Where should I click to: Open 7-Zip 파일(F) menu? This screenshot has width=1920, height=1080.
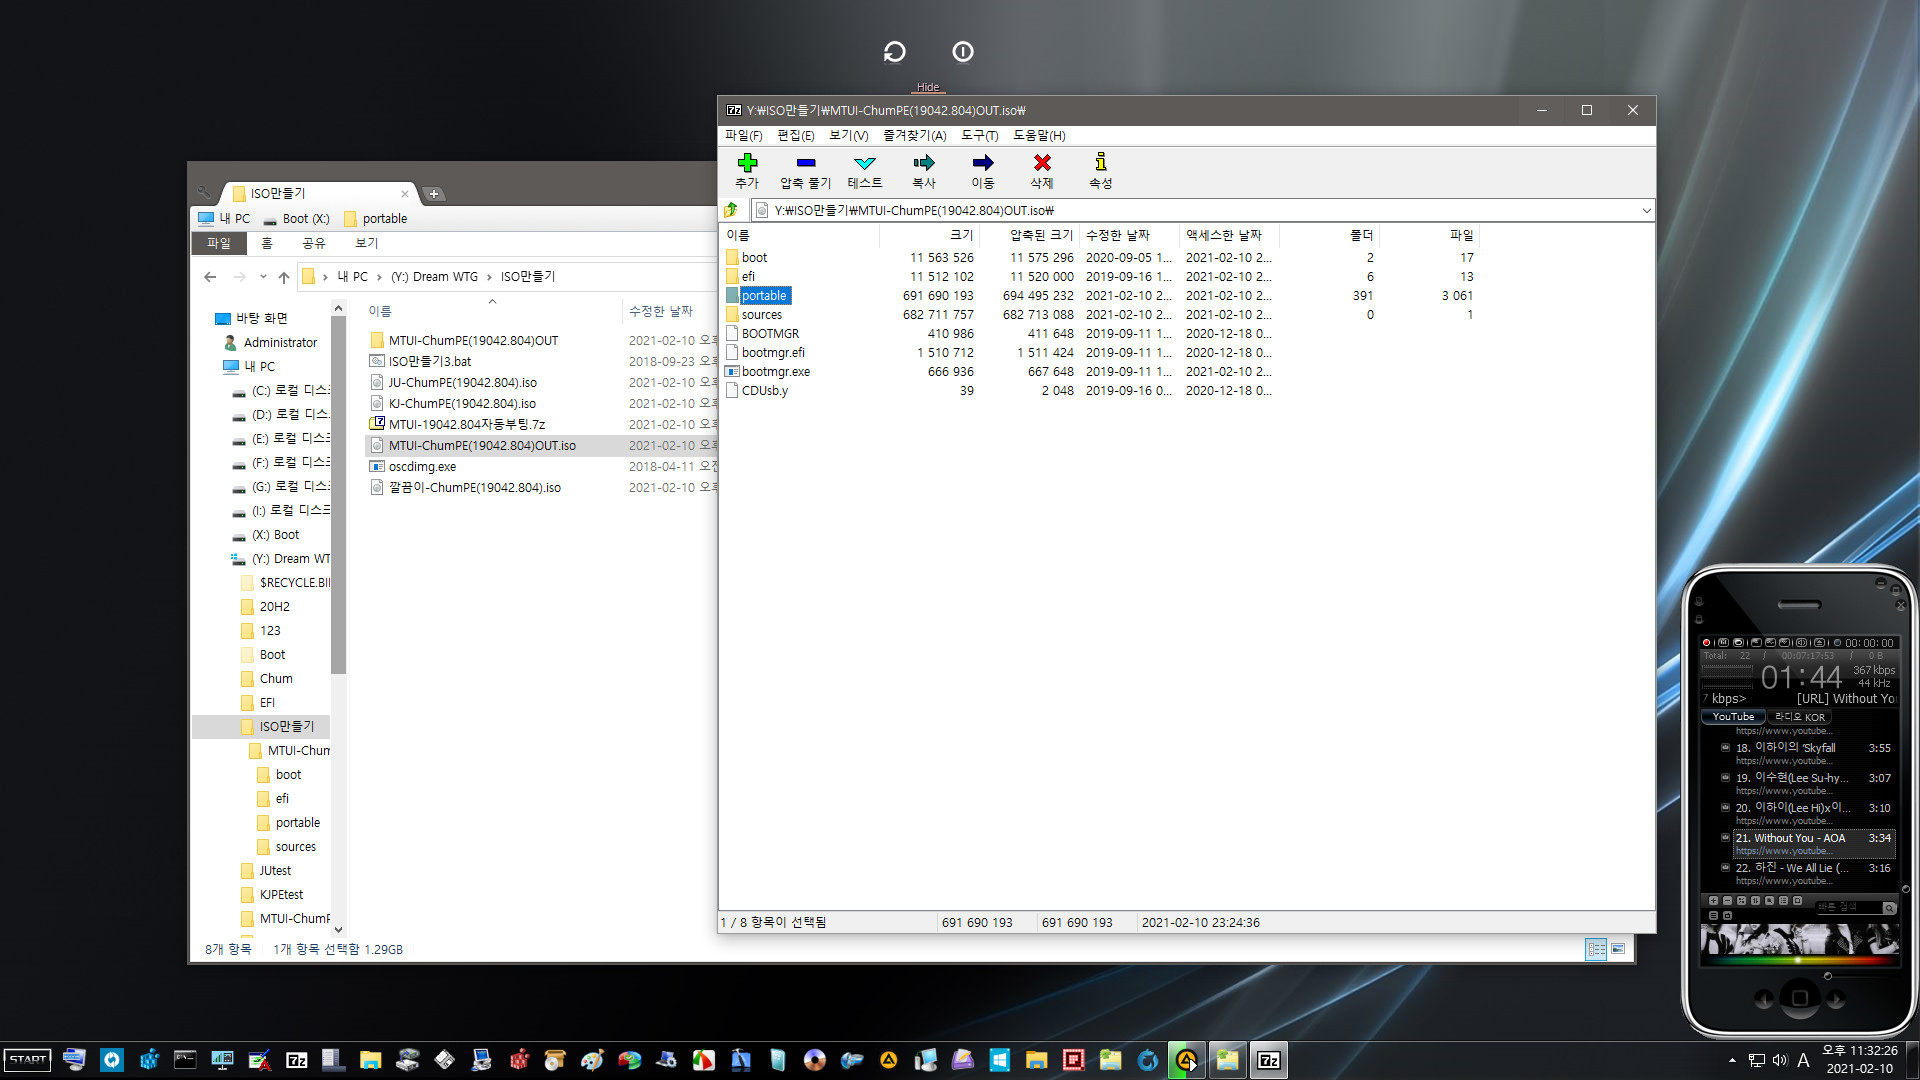point(743,135)
